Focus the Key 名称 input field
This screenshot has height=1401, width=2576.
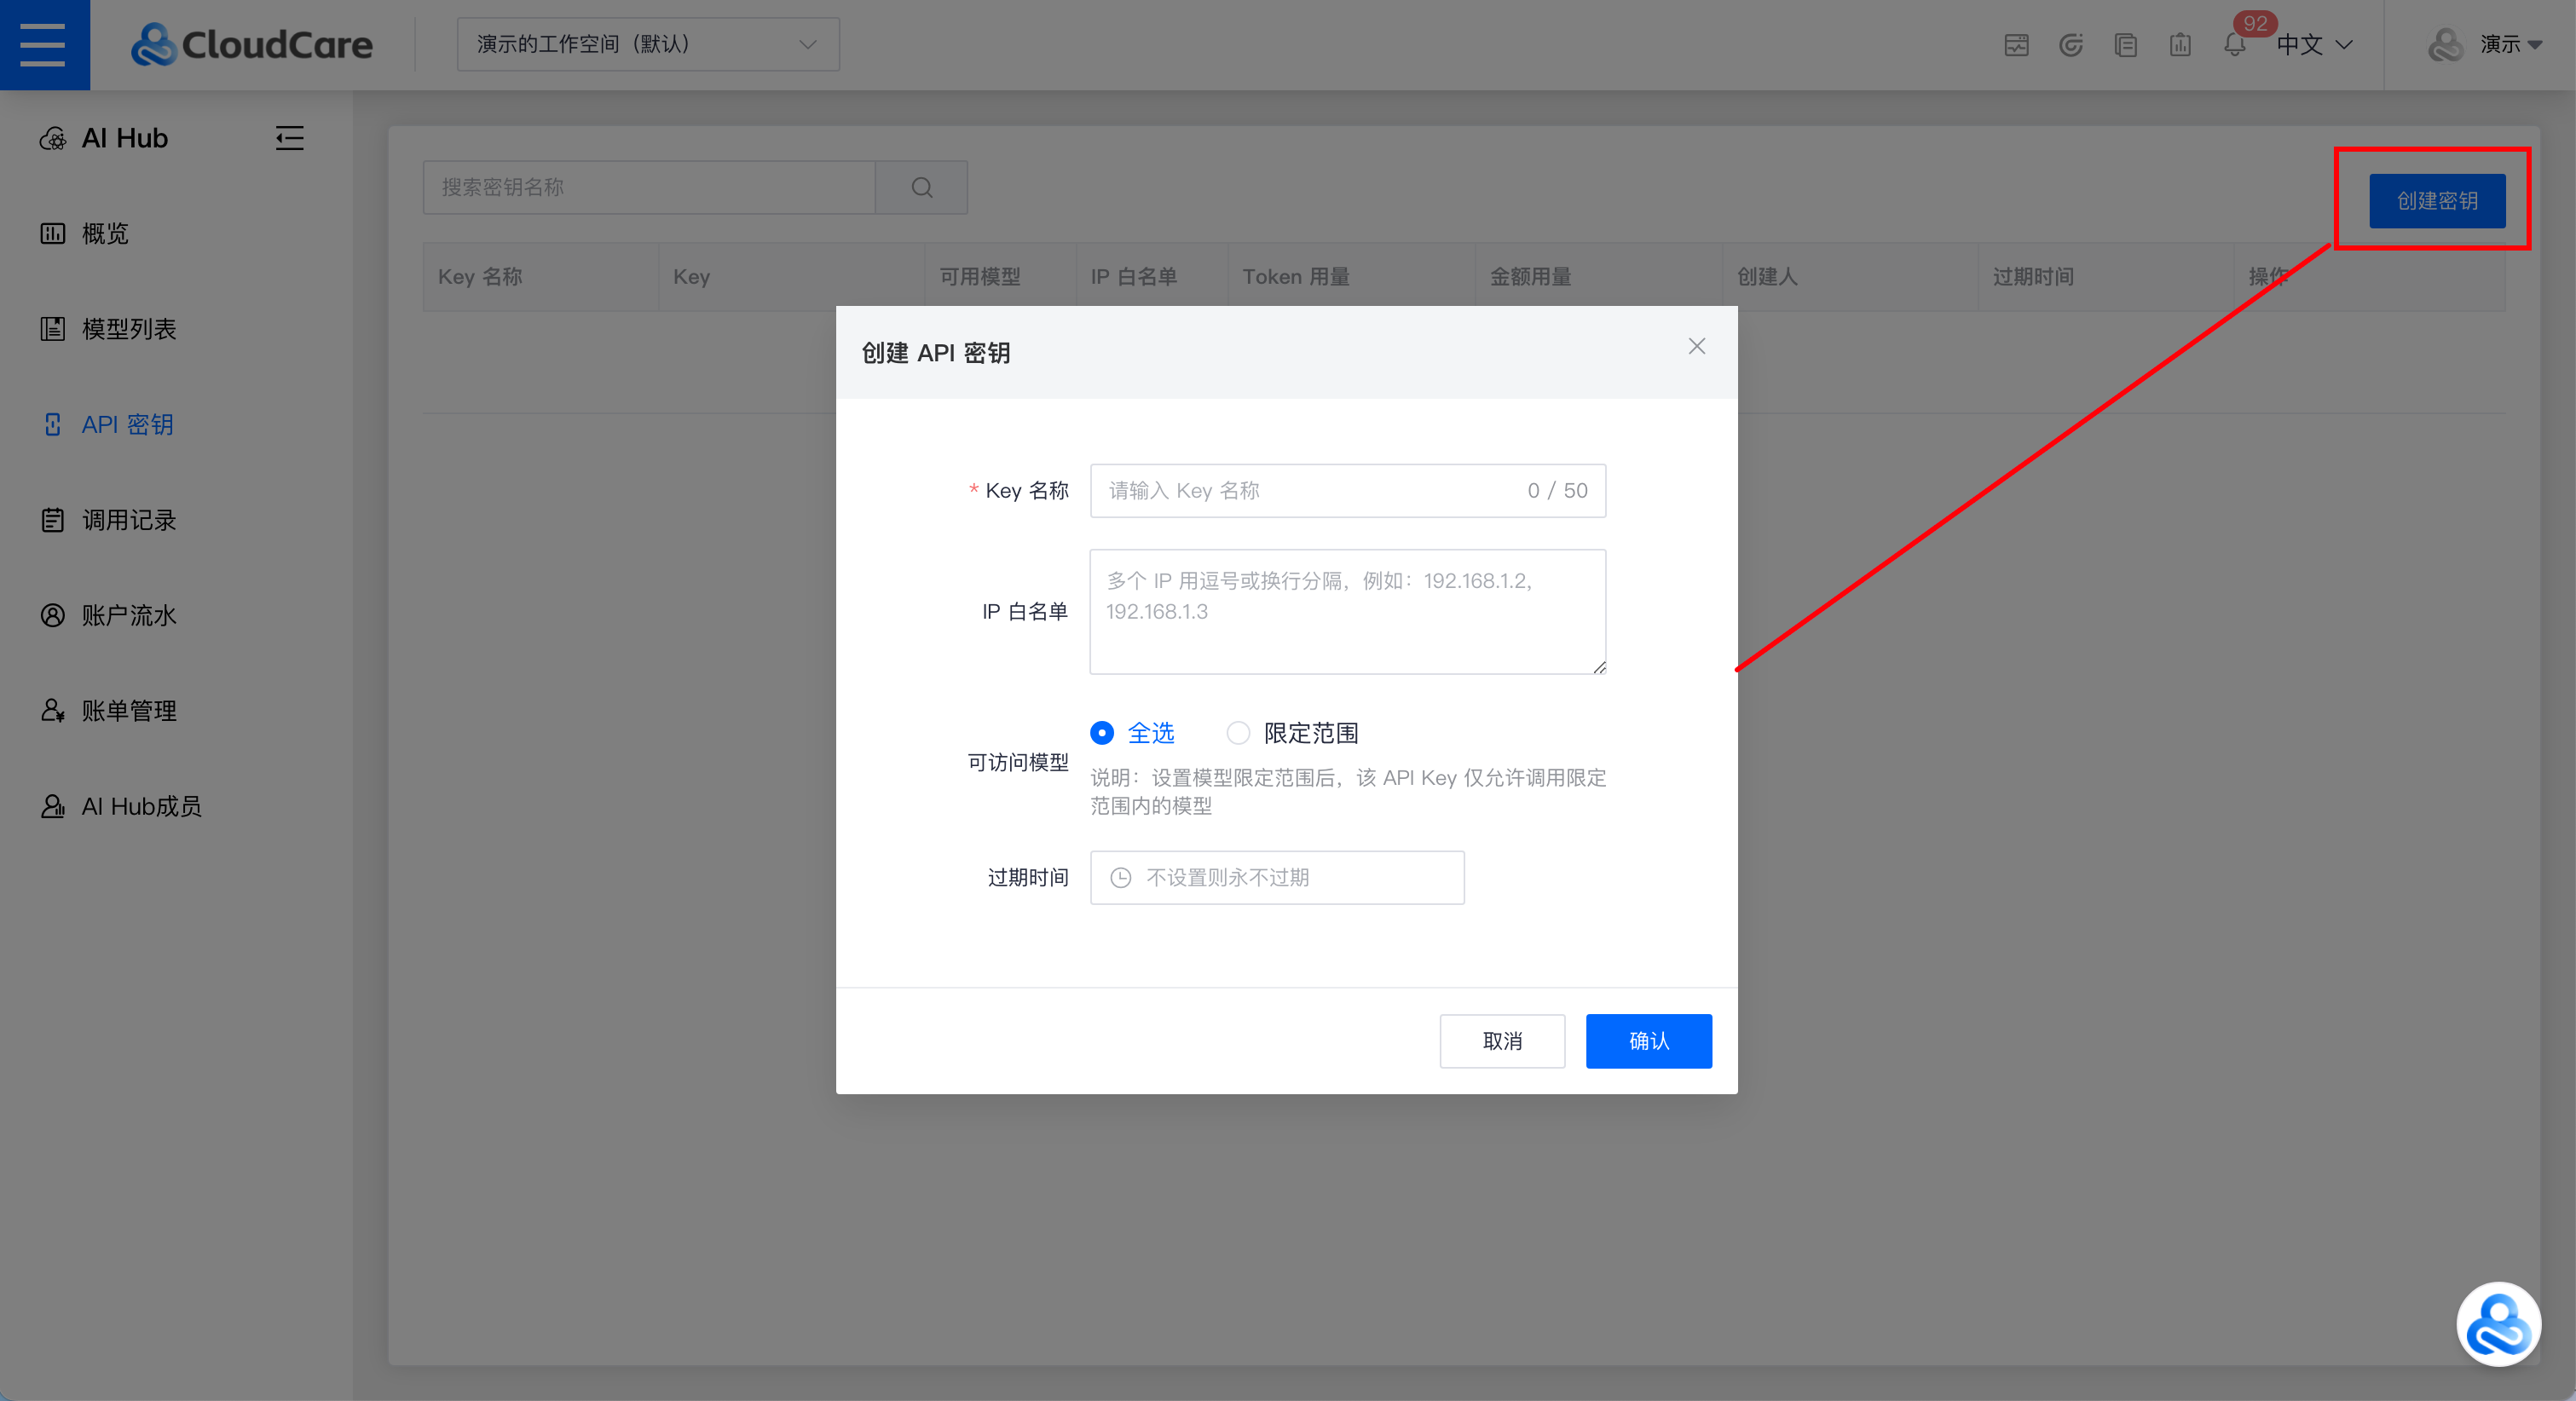pyautogui.click(x=1347, y=491)
